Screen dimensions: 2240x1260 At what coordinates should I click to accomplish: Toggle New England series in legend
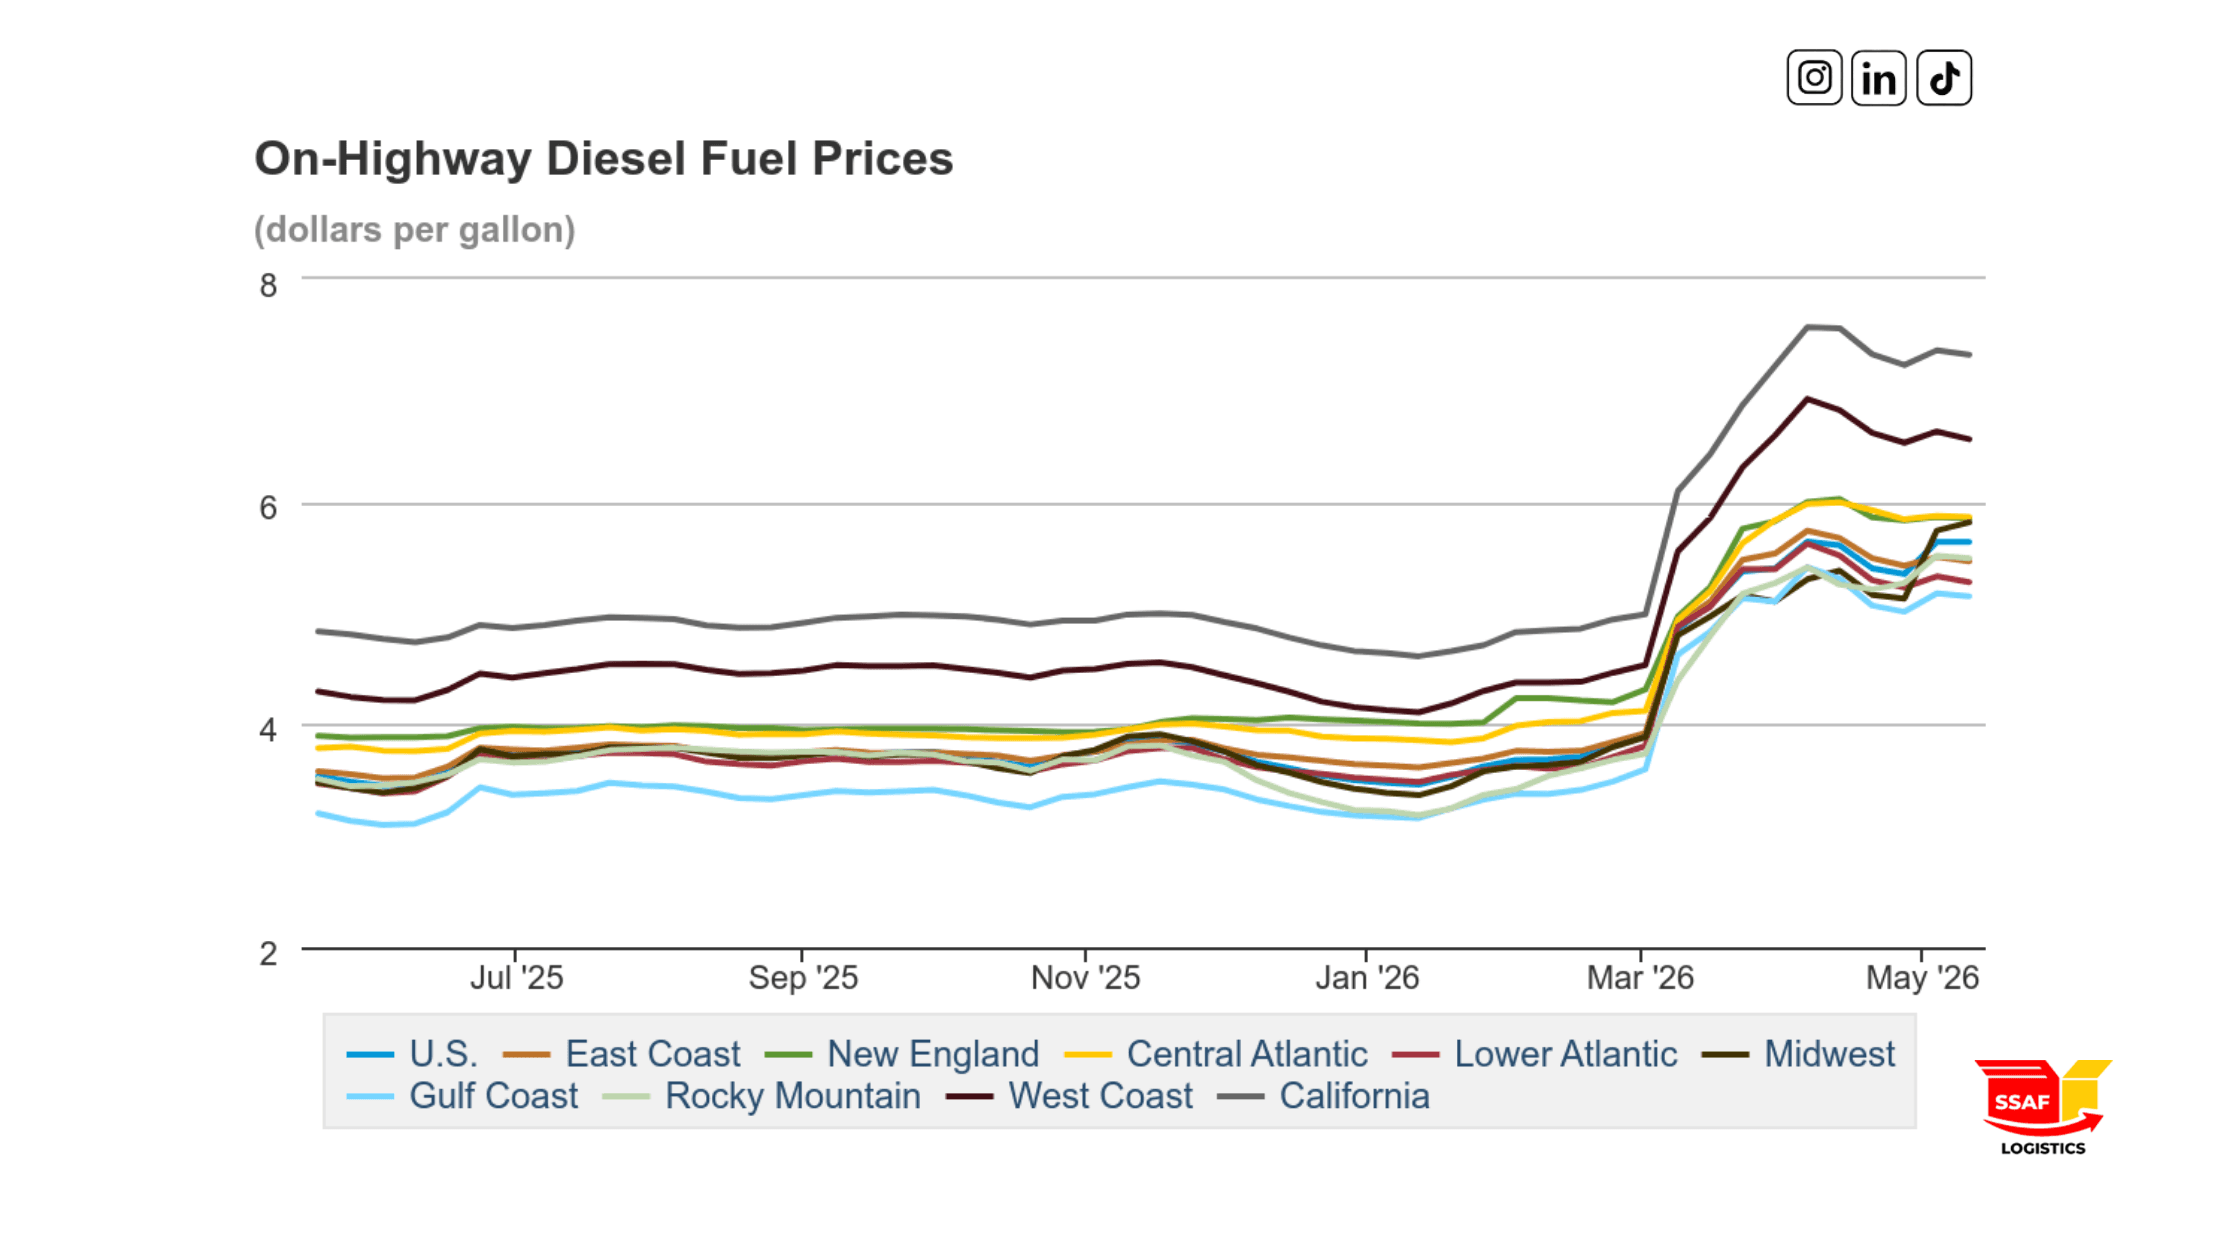coord(902,1054)
